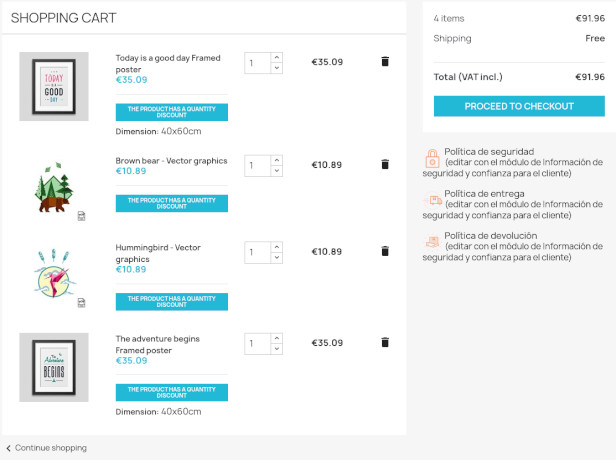Increase quantity of Today is a good day poster
The height and width of the screenshot is (460, 616).
click(277, 57)
